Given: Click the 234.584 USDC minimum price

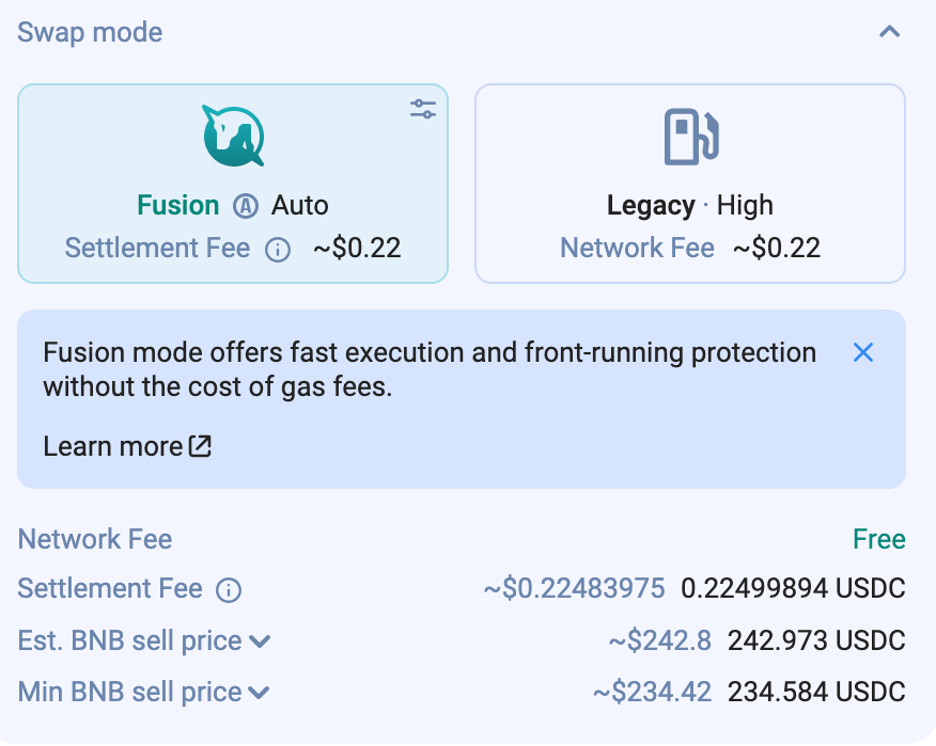Looking at the screenshot, I should click(x=816, y=691).
